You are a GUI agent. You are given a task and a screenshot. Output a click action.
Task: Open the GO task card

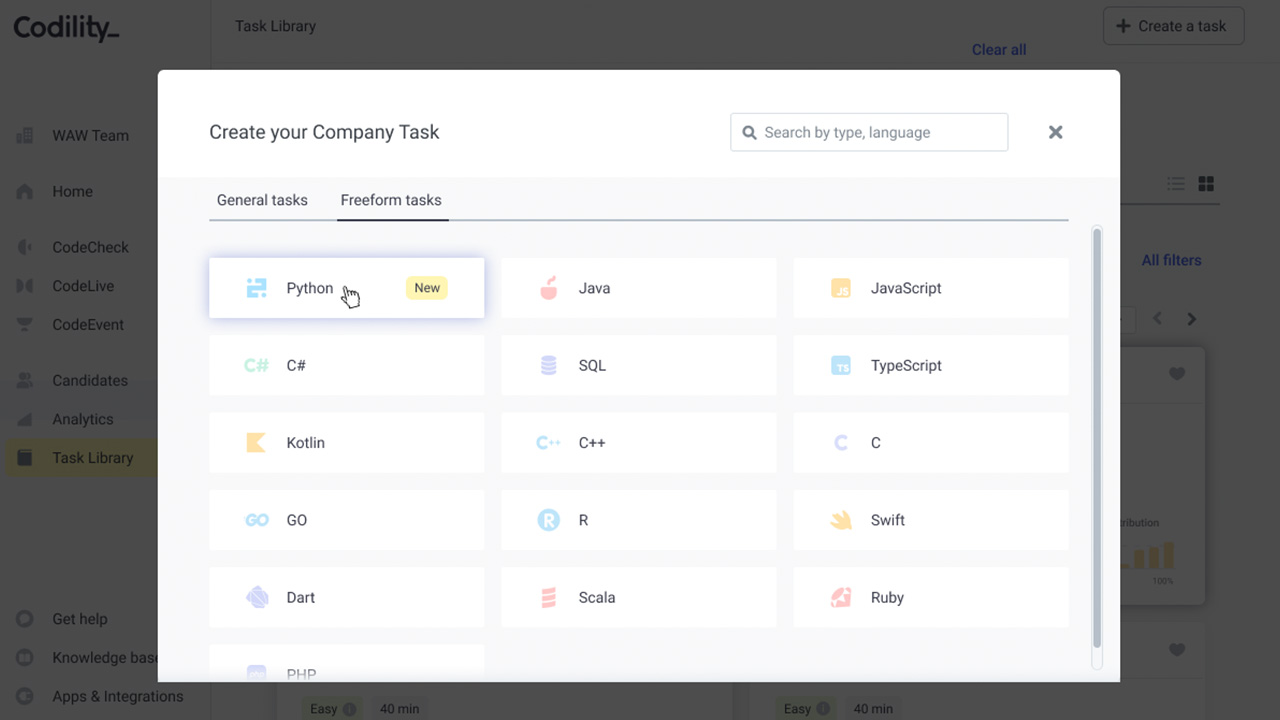[346, 520]
